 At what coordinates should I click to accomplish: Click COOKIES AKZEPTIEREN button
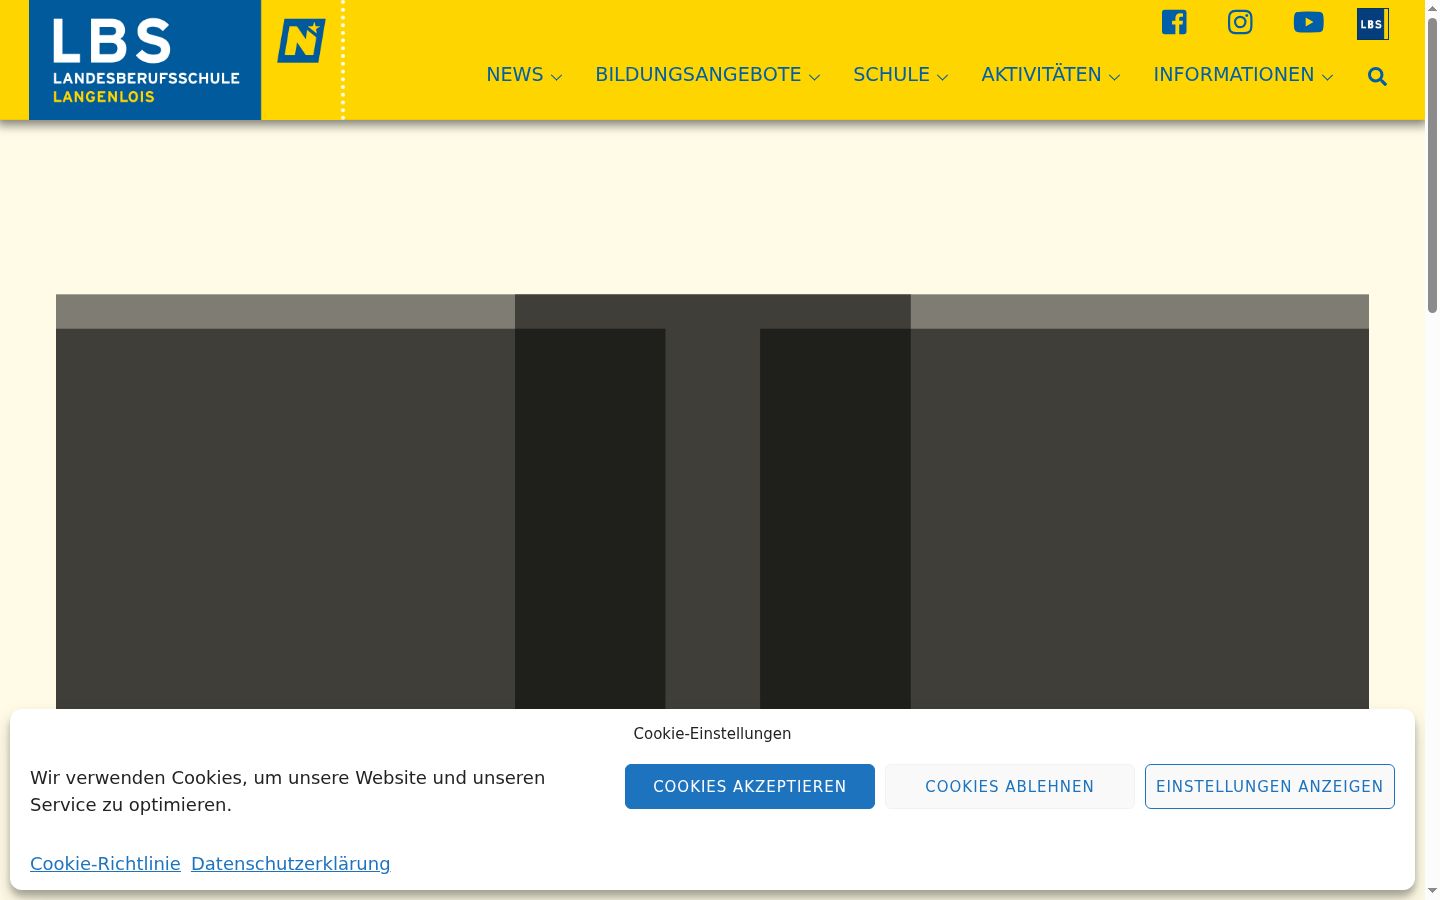(750, 787)
